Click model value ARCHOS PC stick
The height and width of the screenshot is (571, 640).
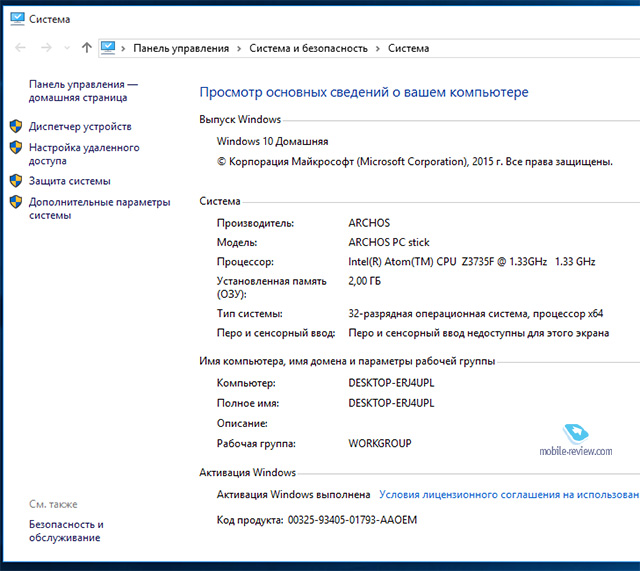[x=389, y=242]
